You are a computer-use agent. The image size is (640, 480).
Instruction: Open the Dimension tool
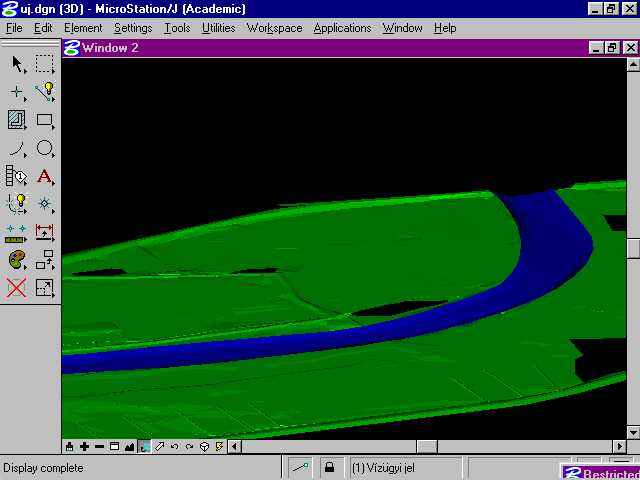tap(45, 233)
